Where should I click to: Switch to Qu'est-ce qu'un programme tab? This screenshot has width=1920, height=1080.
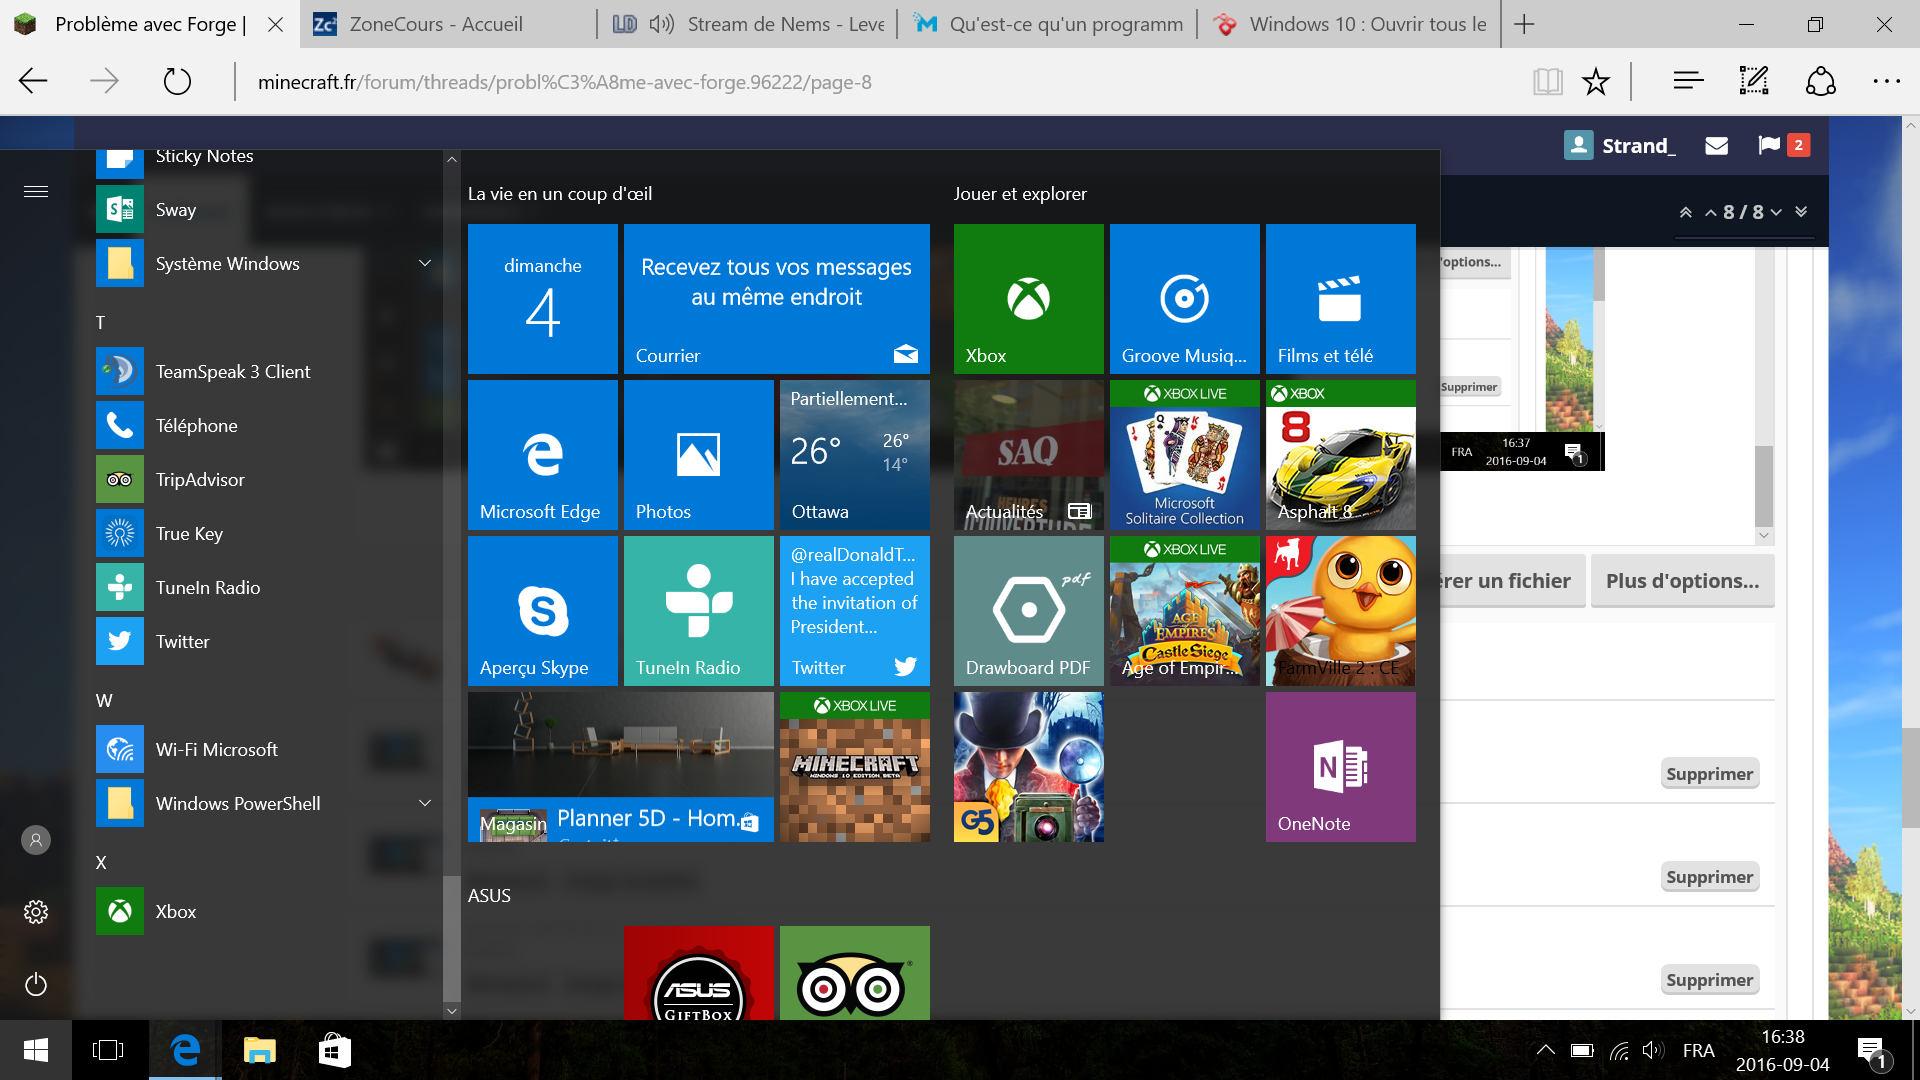coord(1048,24)
